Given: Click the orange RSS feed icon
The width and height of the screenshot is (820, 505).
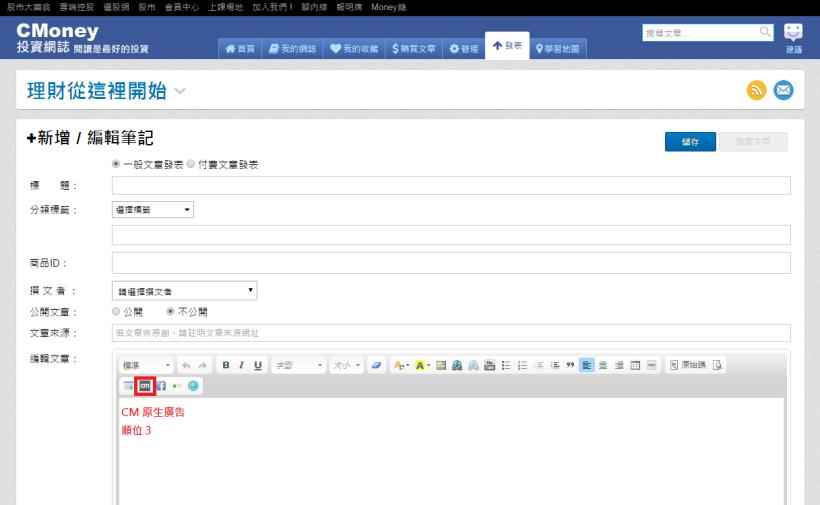Looking at the screenshot, I should pyautogui.click(x=756, y=90).
